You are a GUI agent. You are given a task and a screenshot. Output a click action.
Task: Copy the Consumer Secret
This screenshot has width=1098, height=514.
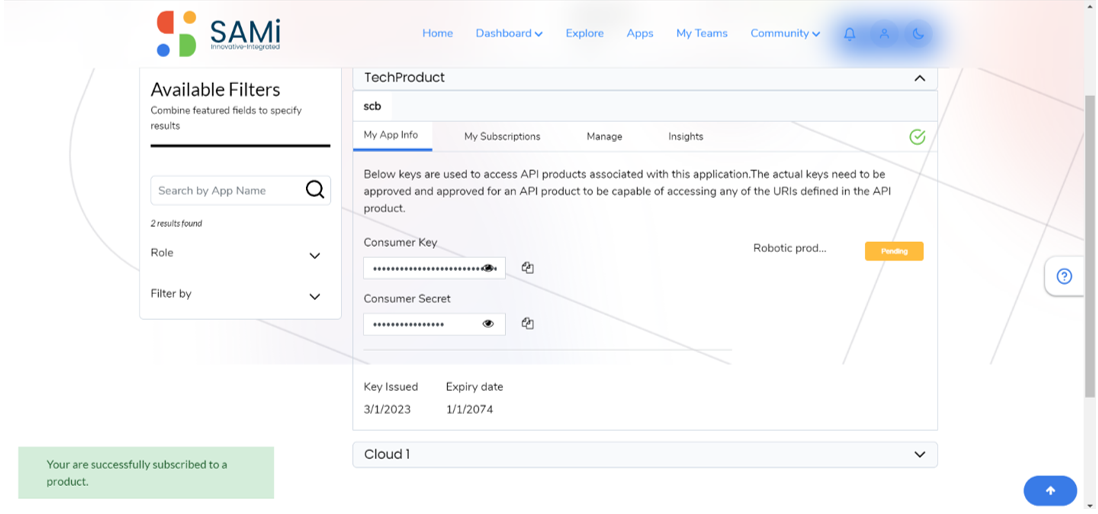(x=528, y=324)
